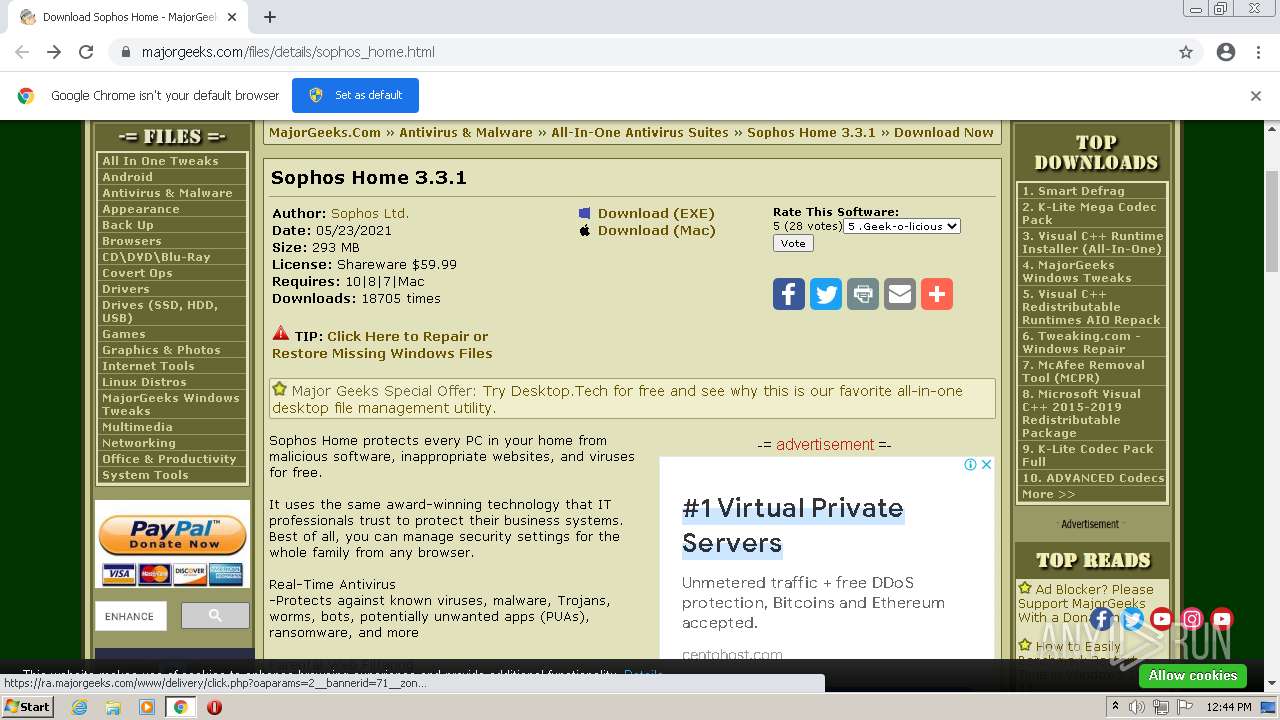Open Chrome profile account icon
The image size is (1280, 720).
(1226, 52)
